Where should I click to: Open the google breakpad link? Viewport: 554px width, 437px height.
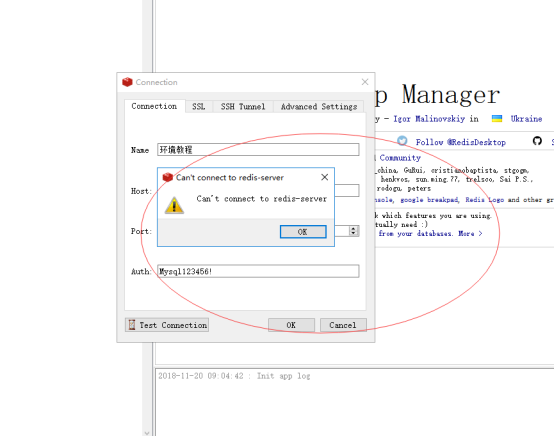[429, 200]
